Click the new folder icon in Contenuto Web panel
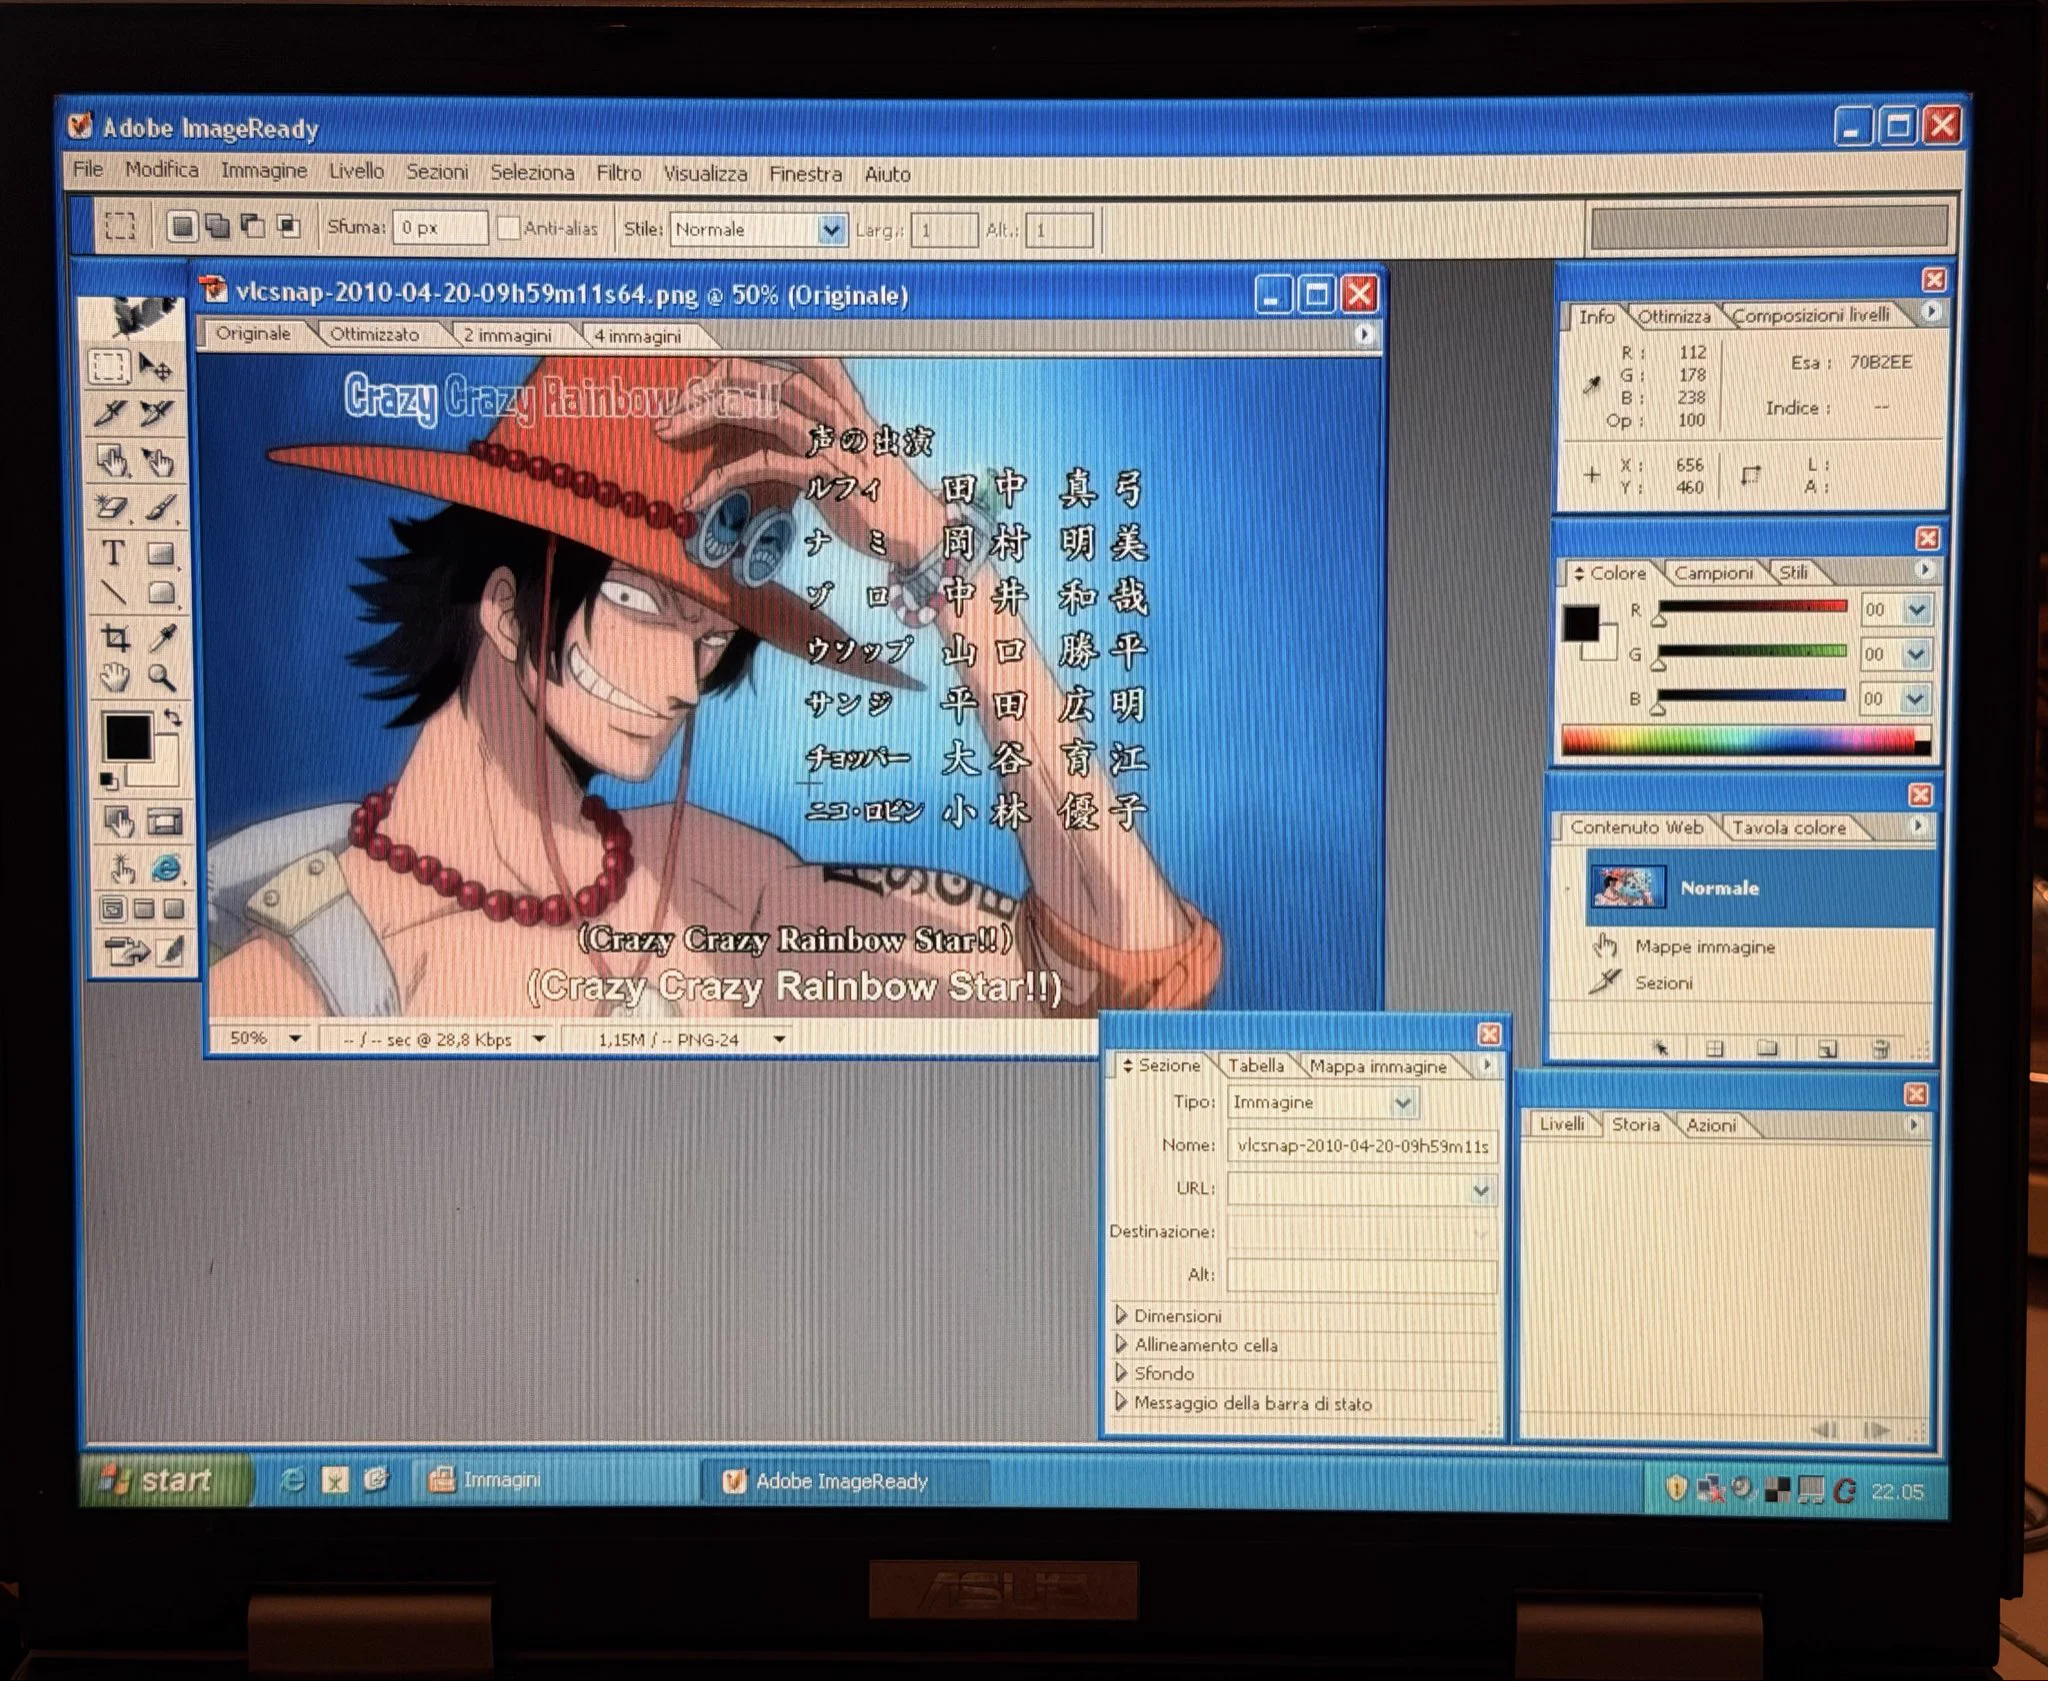The height and width of the screenshot is (1681, 2048). 1767,1048
